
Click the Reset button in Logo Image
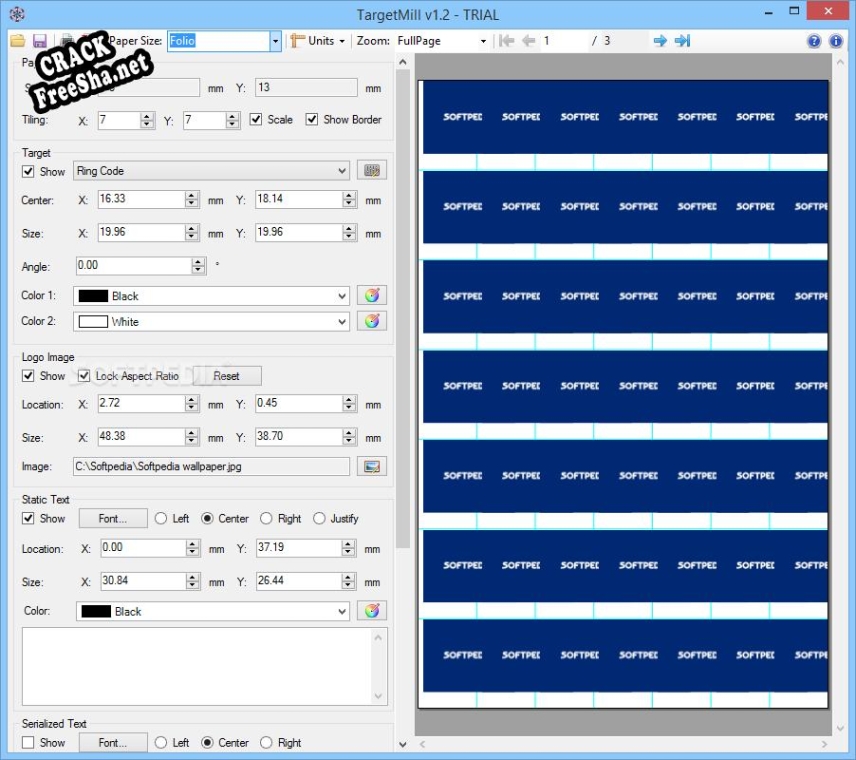(226, 376)
